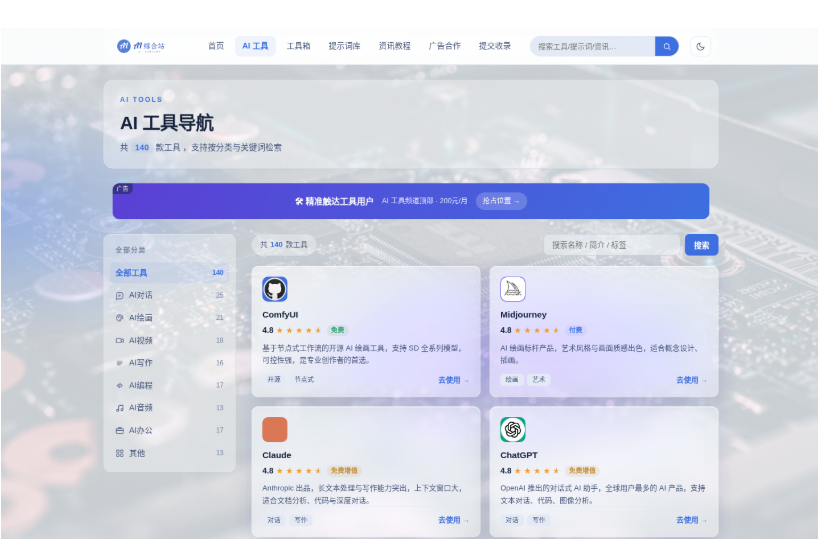Click the 写作 tag on ChatGPT card

pos(539,520)
